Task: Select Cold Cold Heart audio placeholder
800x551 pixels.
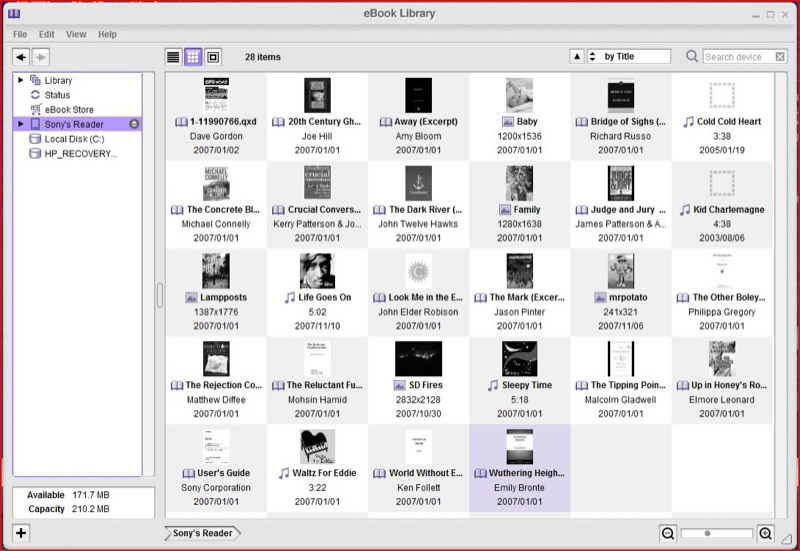Action: tap(722, 95)
